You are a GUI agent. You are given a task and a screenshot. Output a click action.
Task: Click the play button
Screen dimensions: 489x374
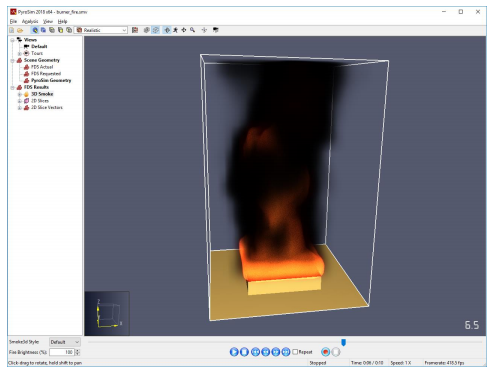(234, 352)
